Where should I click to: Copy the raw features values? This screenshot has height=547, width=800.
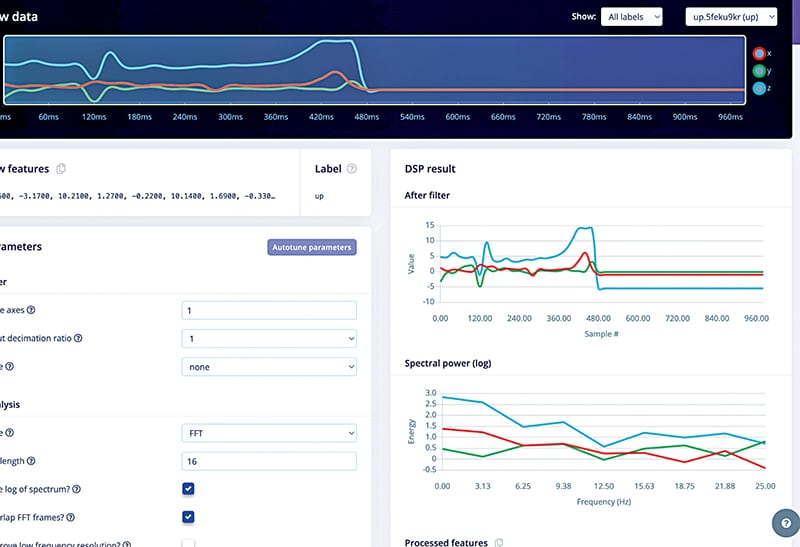pyautogui.click(x=62, y=169)
